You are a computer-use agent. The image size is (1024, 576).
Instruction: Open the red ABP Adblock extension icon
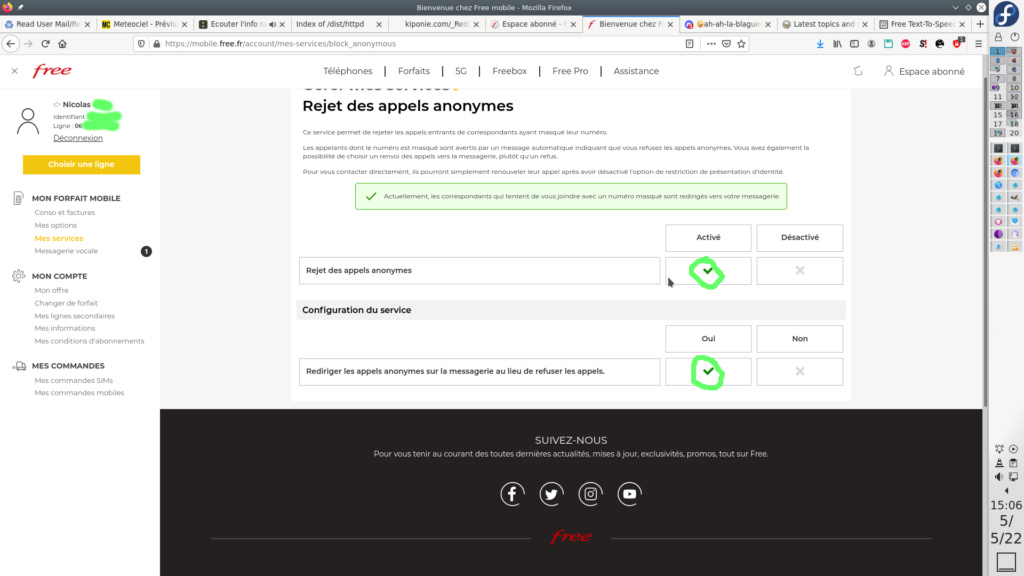click(905, 44)
